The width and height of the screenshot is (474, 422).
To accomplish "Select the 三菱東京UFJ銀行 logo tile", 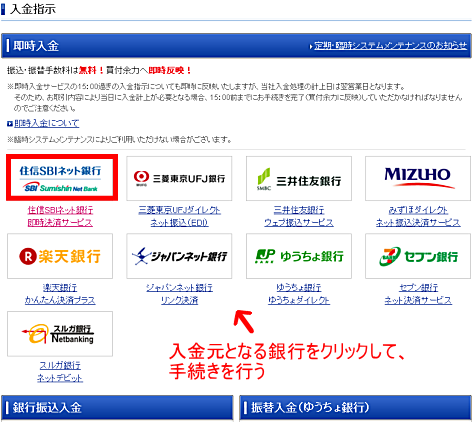I will (x=179, y=178).
